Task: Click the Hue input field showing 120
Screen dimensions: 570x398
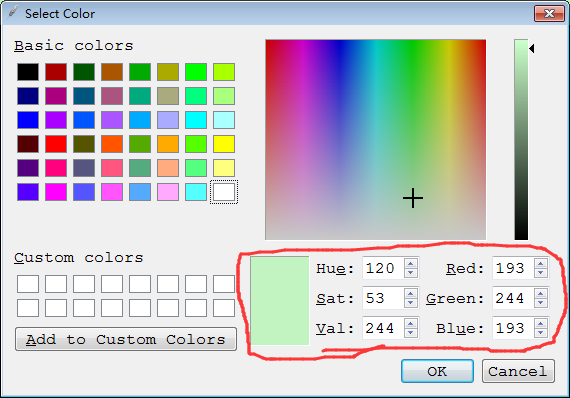Action: [383, 268]
